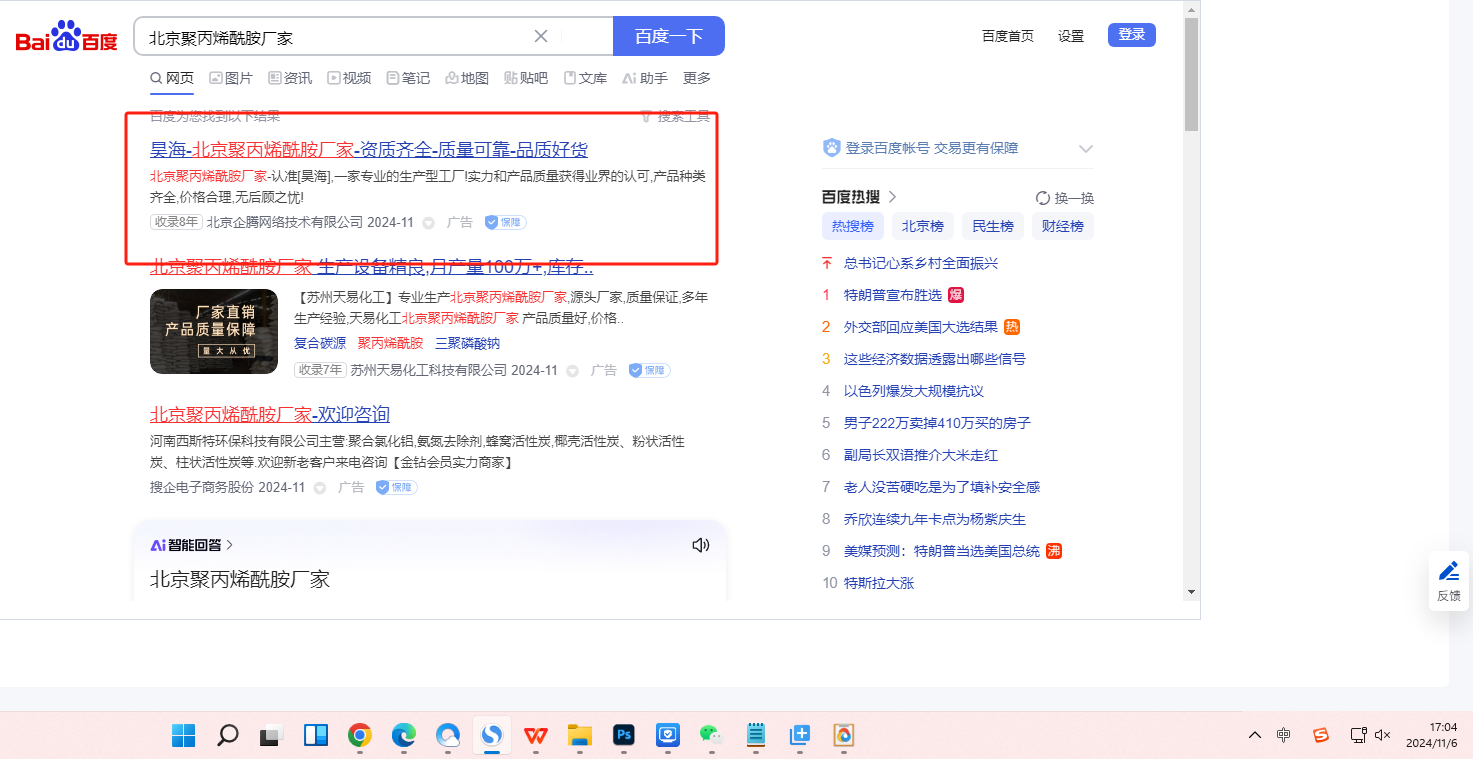Screen dimensions: 1473x759
Task: Select the 热搜榜 tab
Action: pos(853,226)
